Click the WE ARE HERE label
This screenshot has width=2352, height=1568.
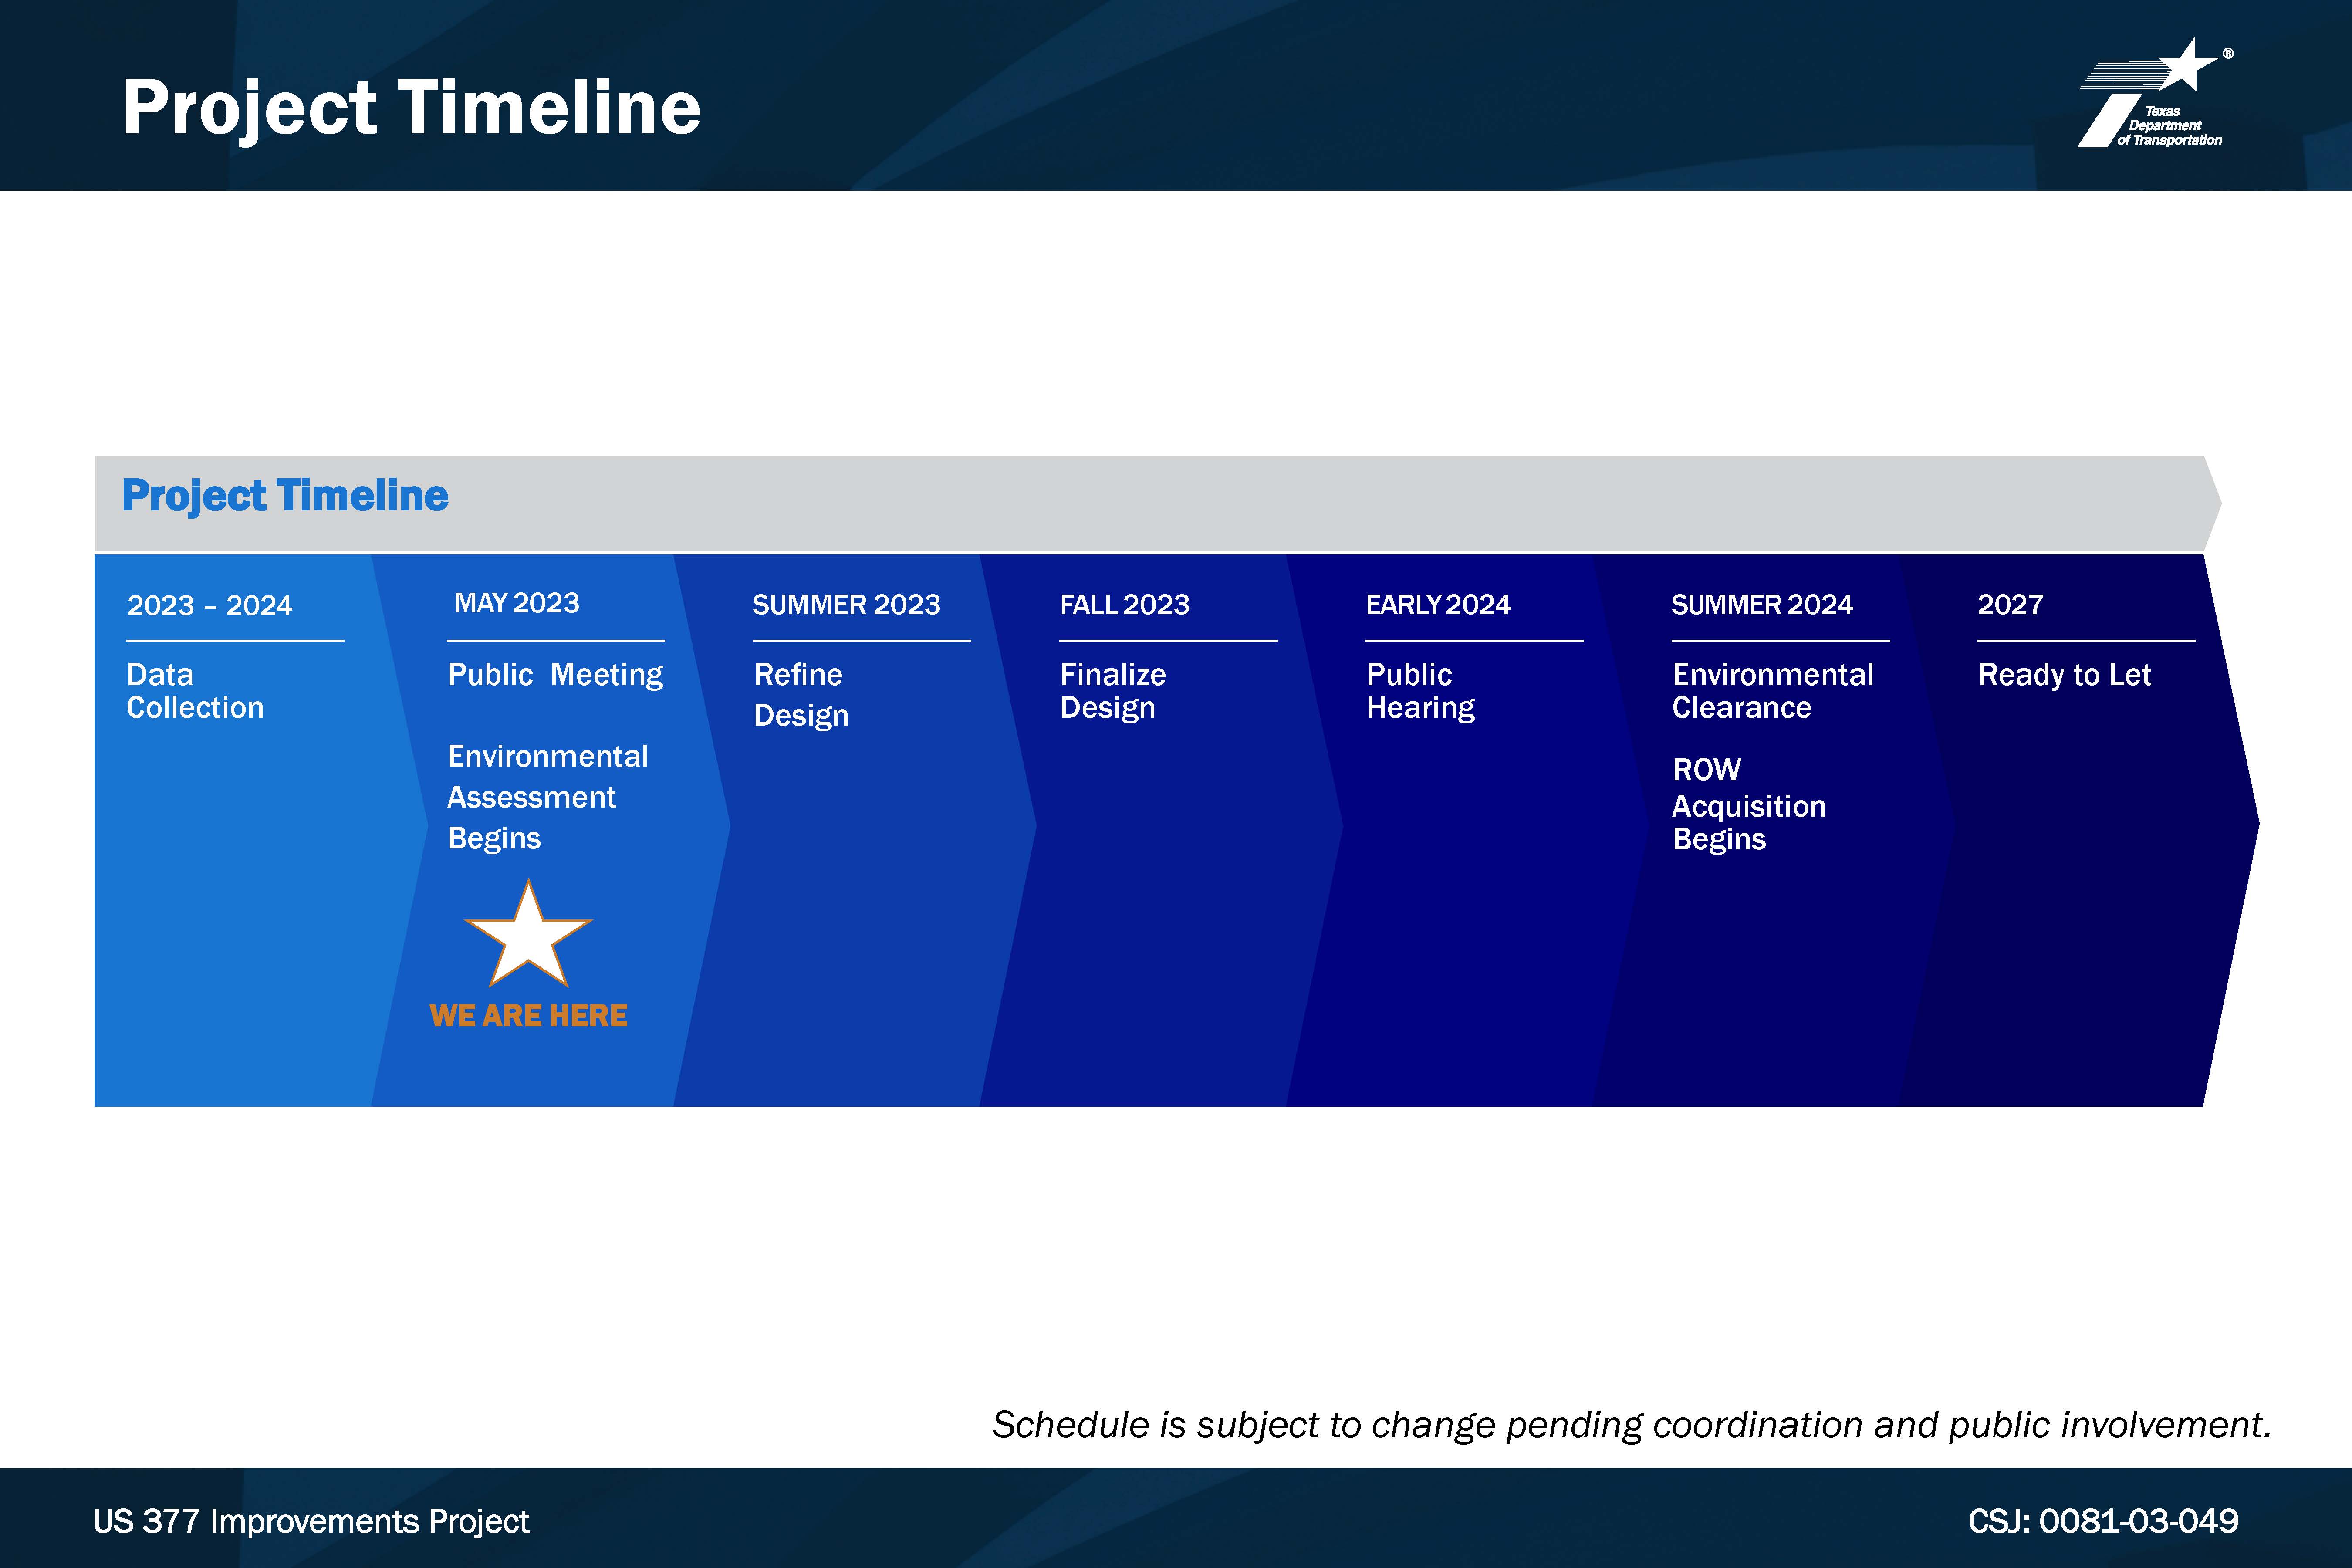point(528,1016)
